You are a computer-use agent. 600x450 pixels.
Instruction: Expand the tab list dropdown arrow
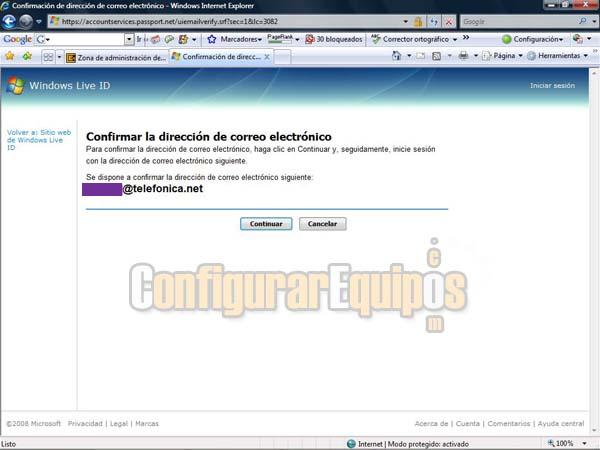(59, 57)
